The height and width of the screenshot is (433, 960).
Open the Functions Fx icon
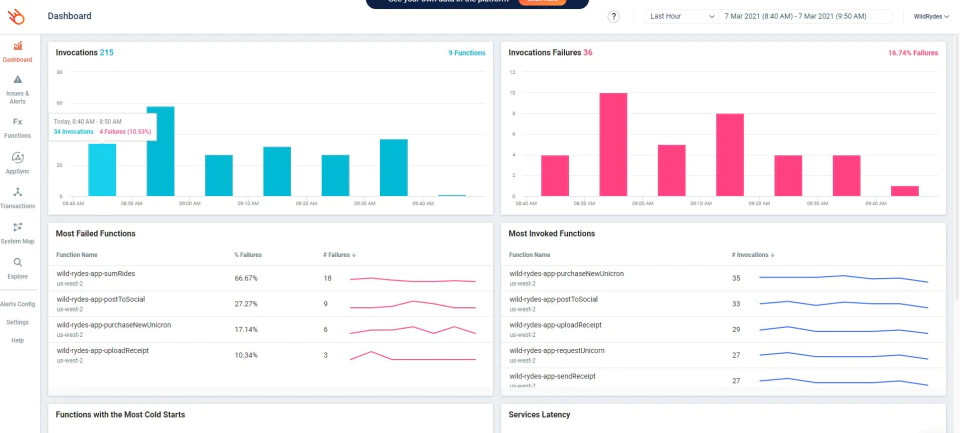tap(17, 122)
